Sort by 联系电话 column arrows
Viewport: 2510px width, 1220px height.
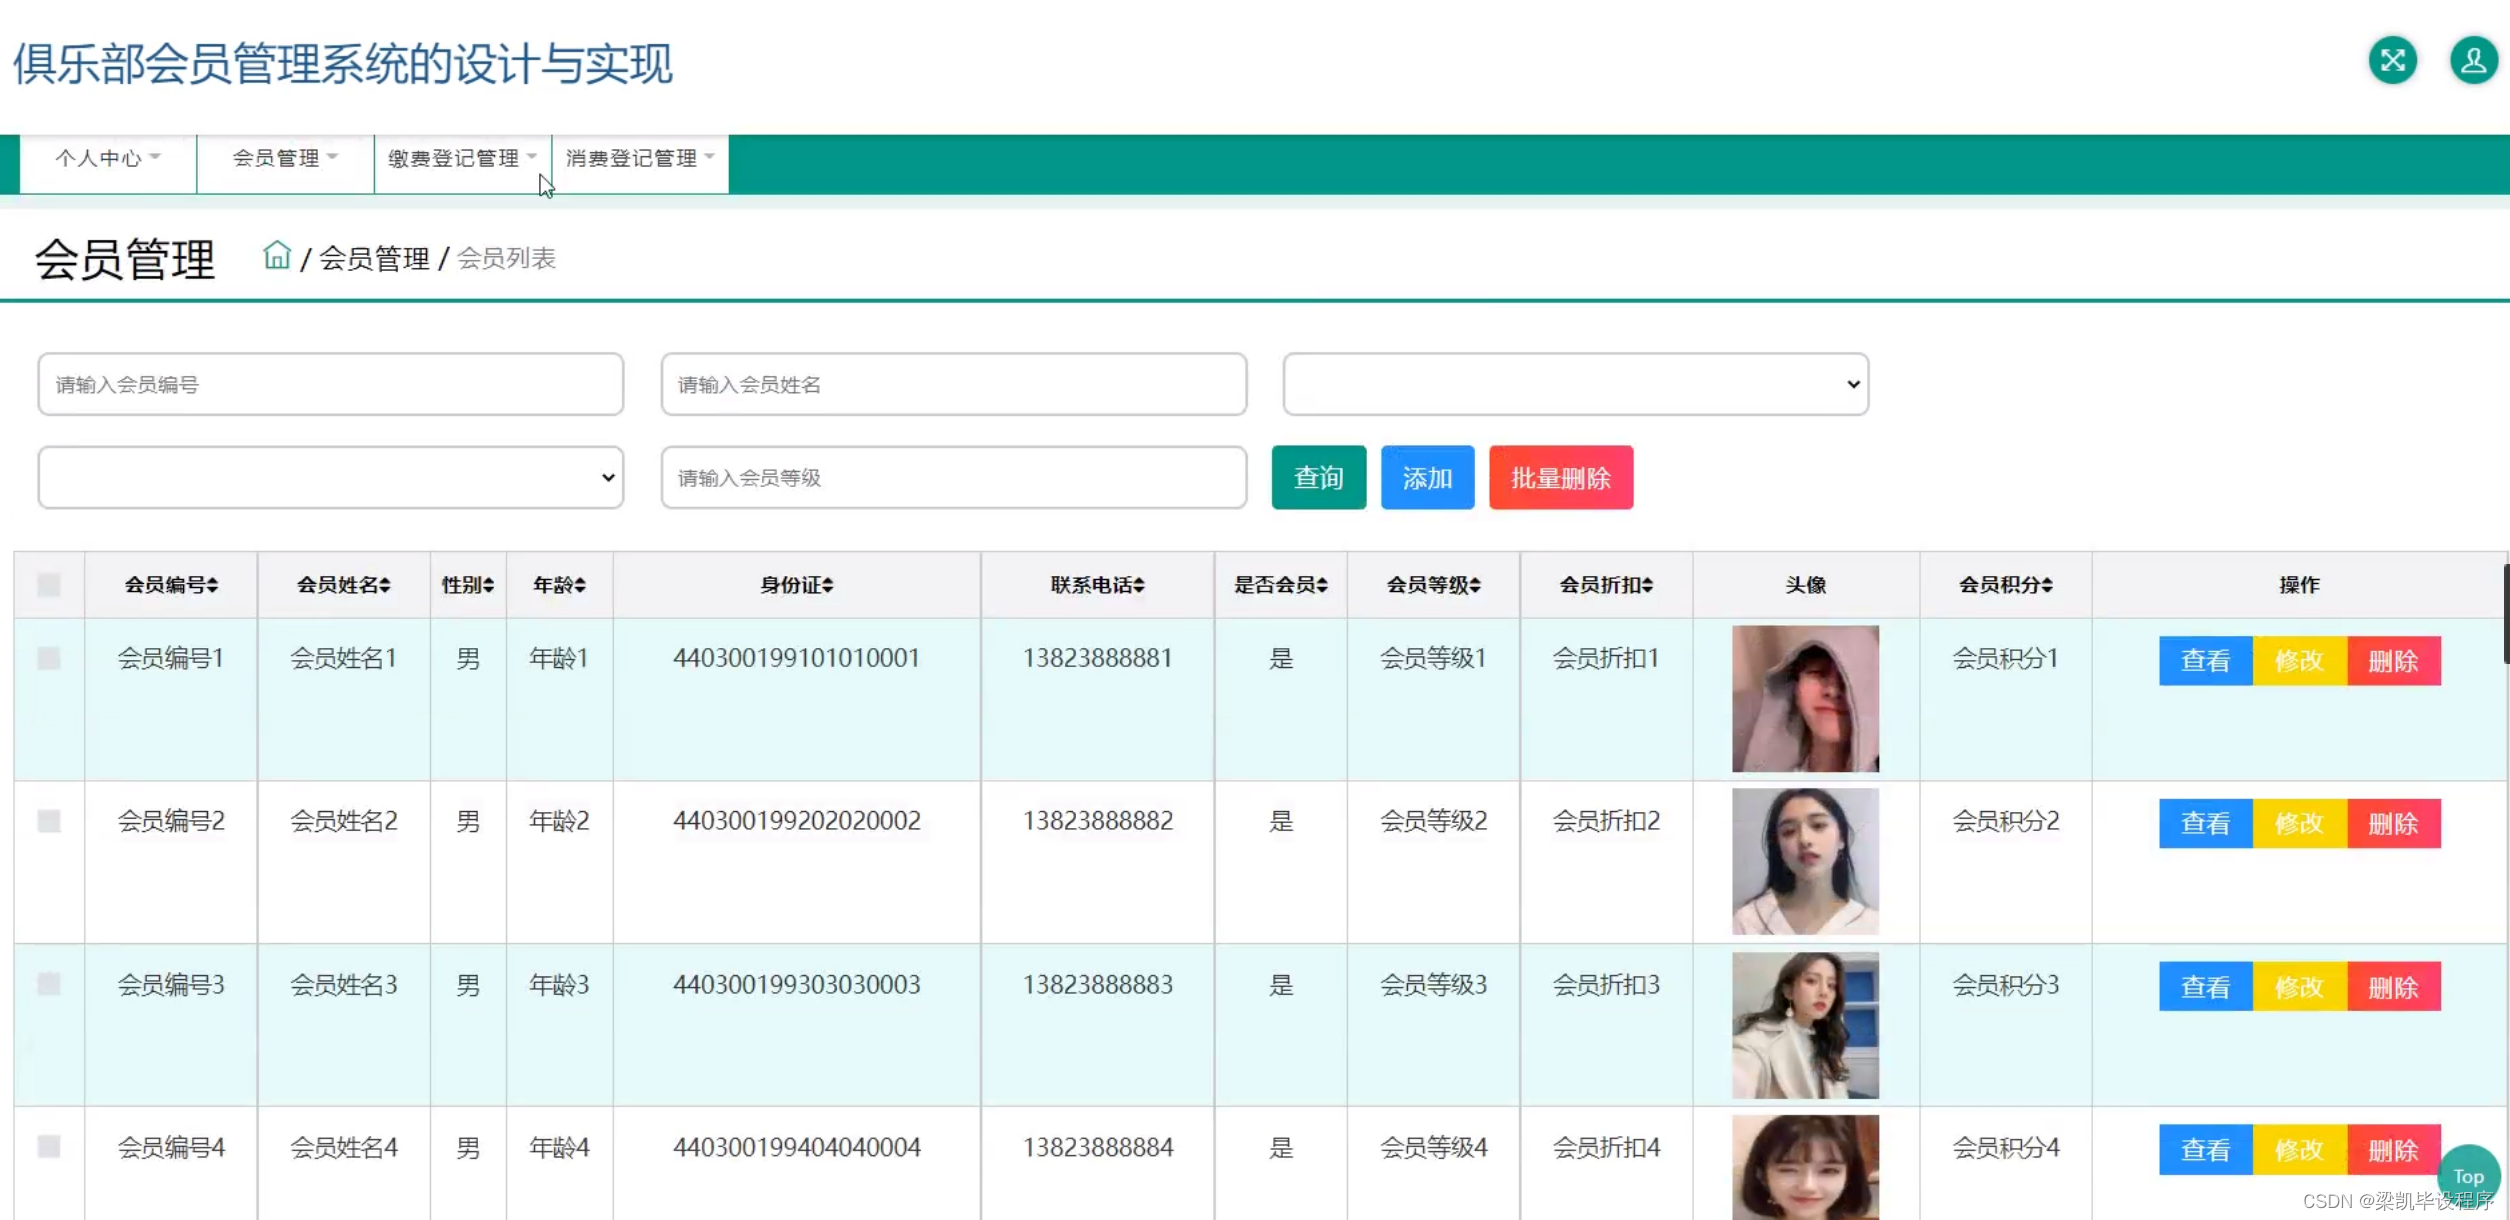(1139, 585)
